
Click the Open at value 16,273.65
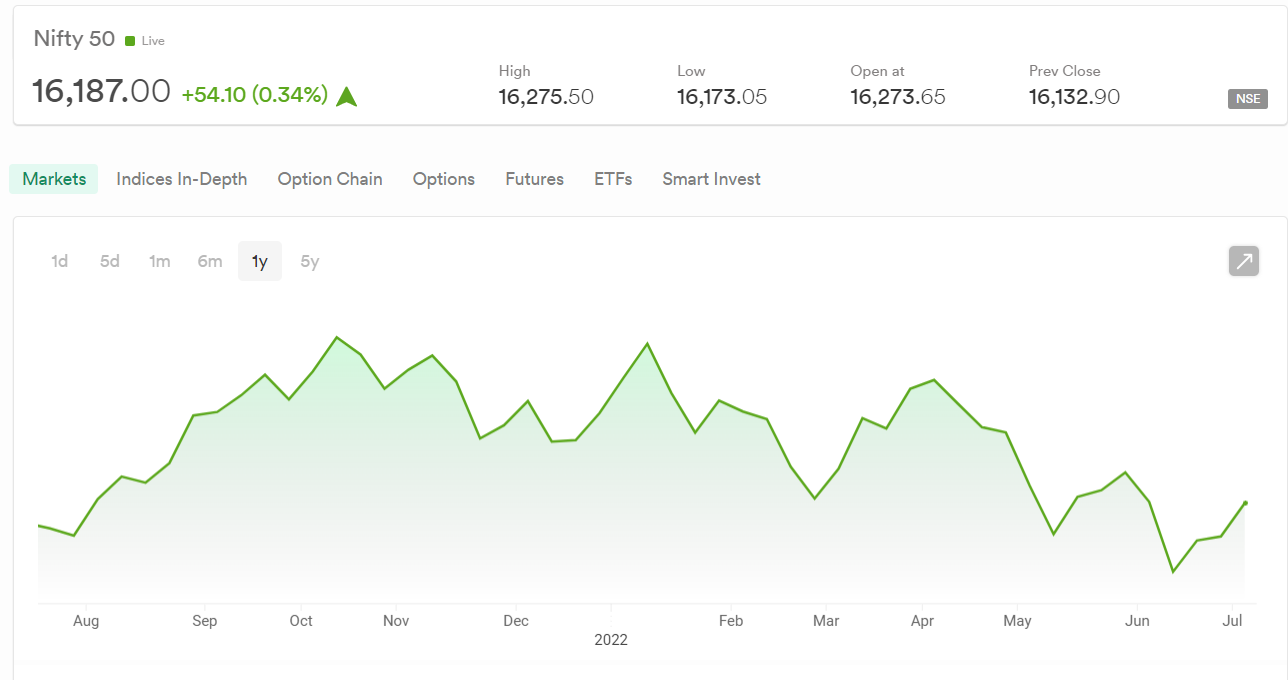[x=898, y=97]
